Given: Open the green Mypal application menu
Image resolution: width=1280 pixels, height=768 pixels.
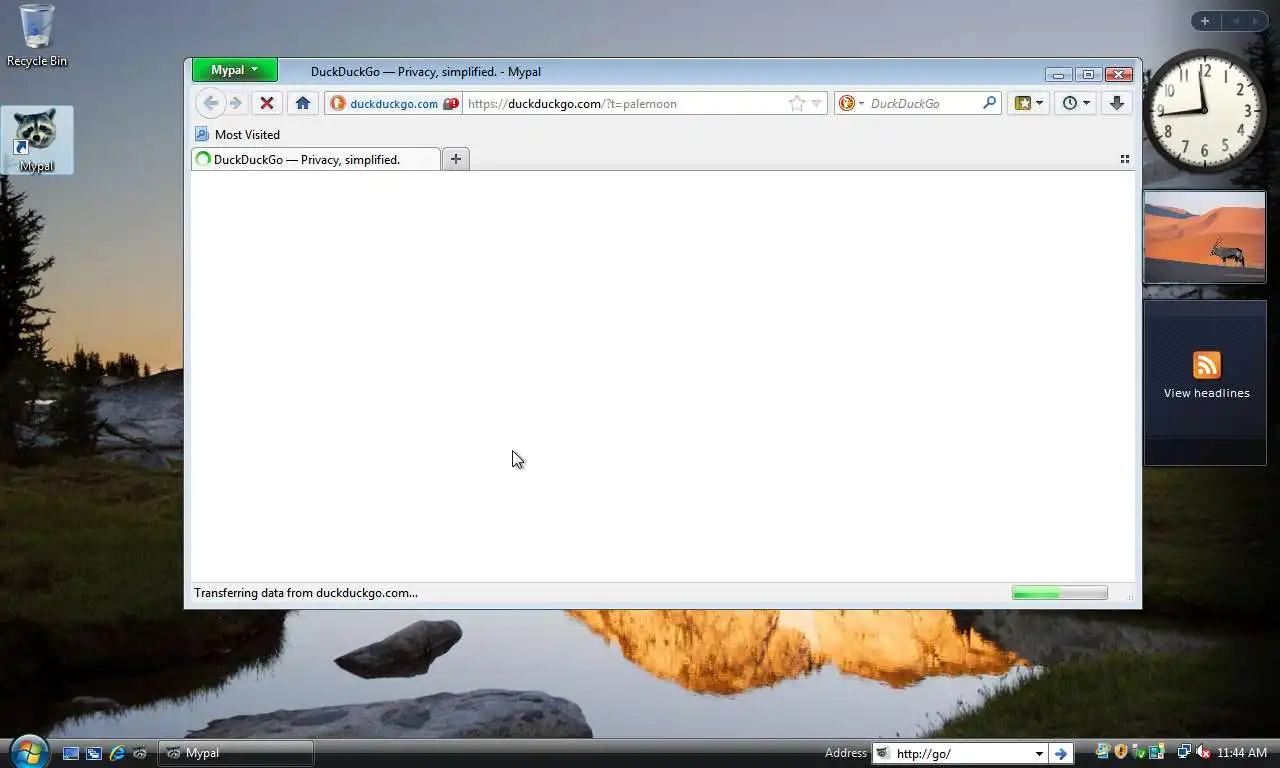Looking at the screenshot, I should click(x=235, y=70).
